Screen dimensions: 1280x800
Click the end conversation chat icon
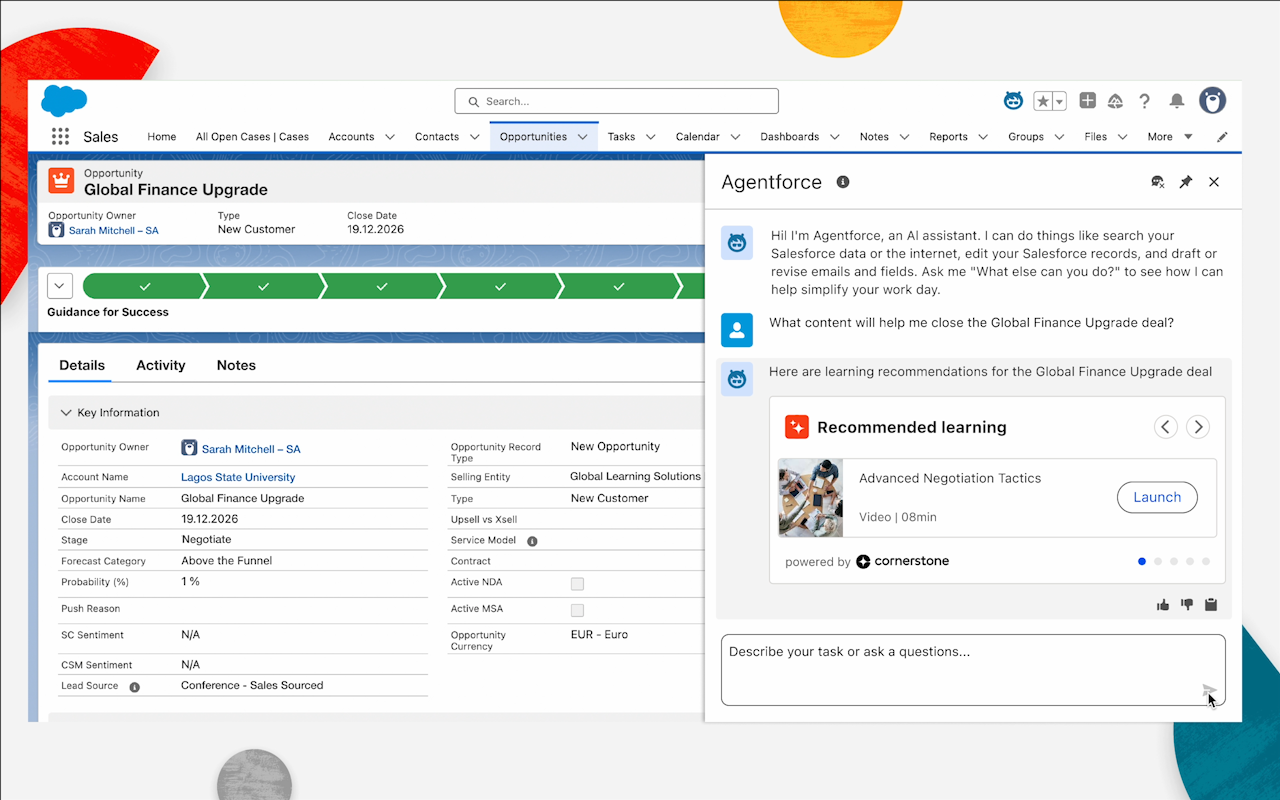[x=1157, y=182]
